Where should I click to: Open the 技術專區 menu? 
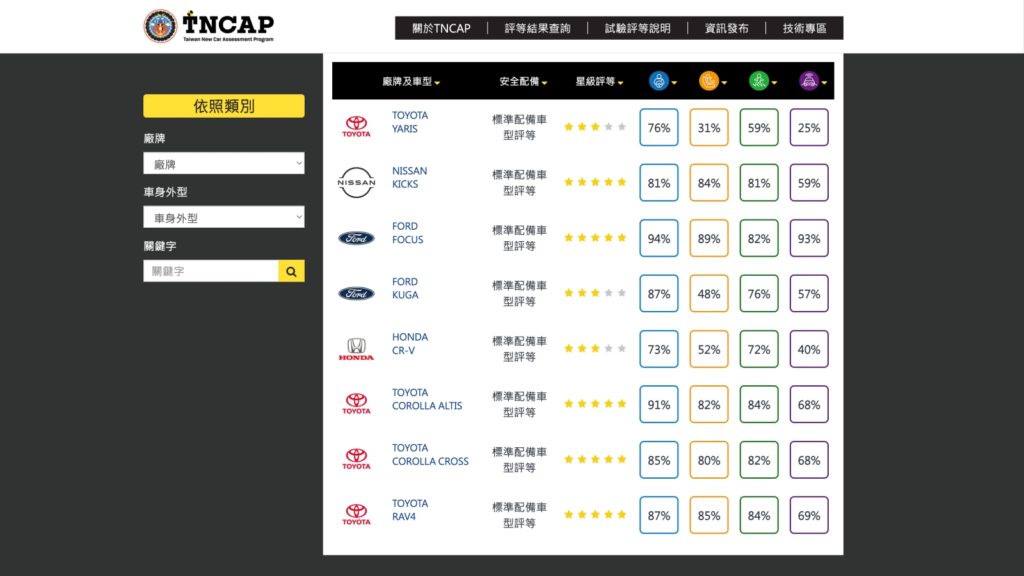[805, 28]
